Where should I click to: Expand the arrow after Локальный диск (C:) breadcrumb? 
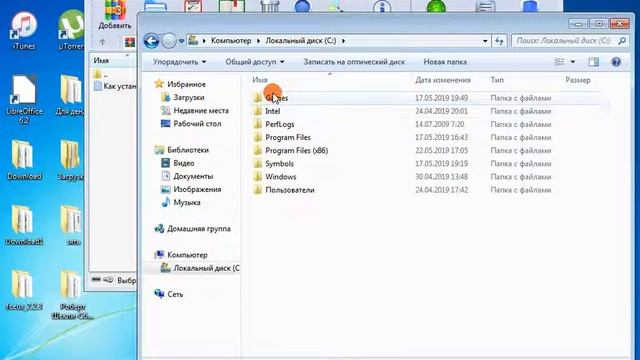(343, 41)
